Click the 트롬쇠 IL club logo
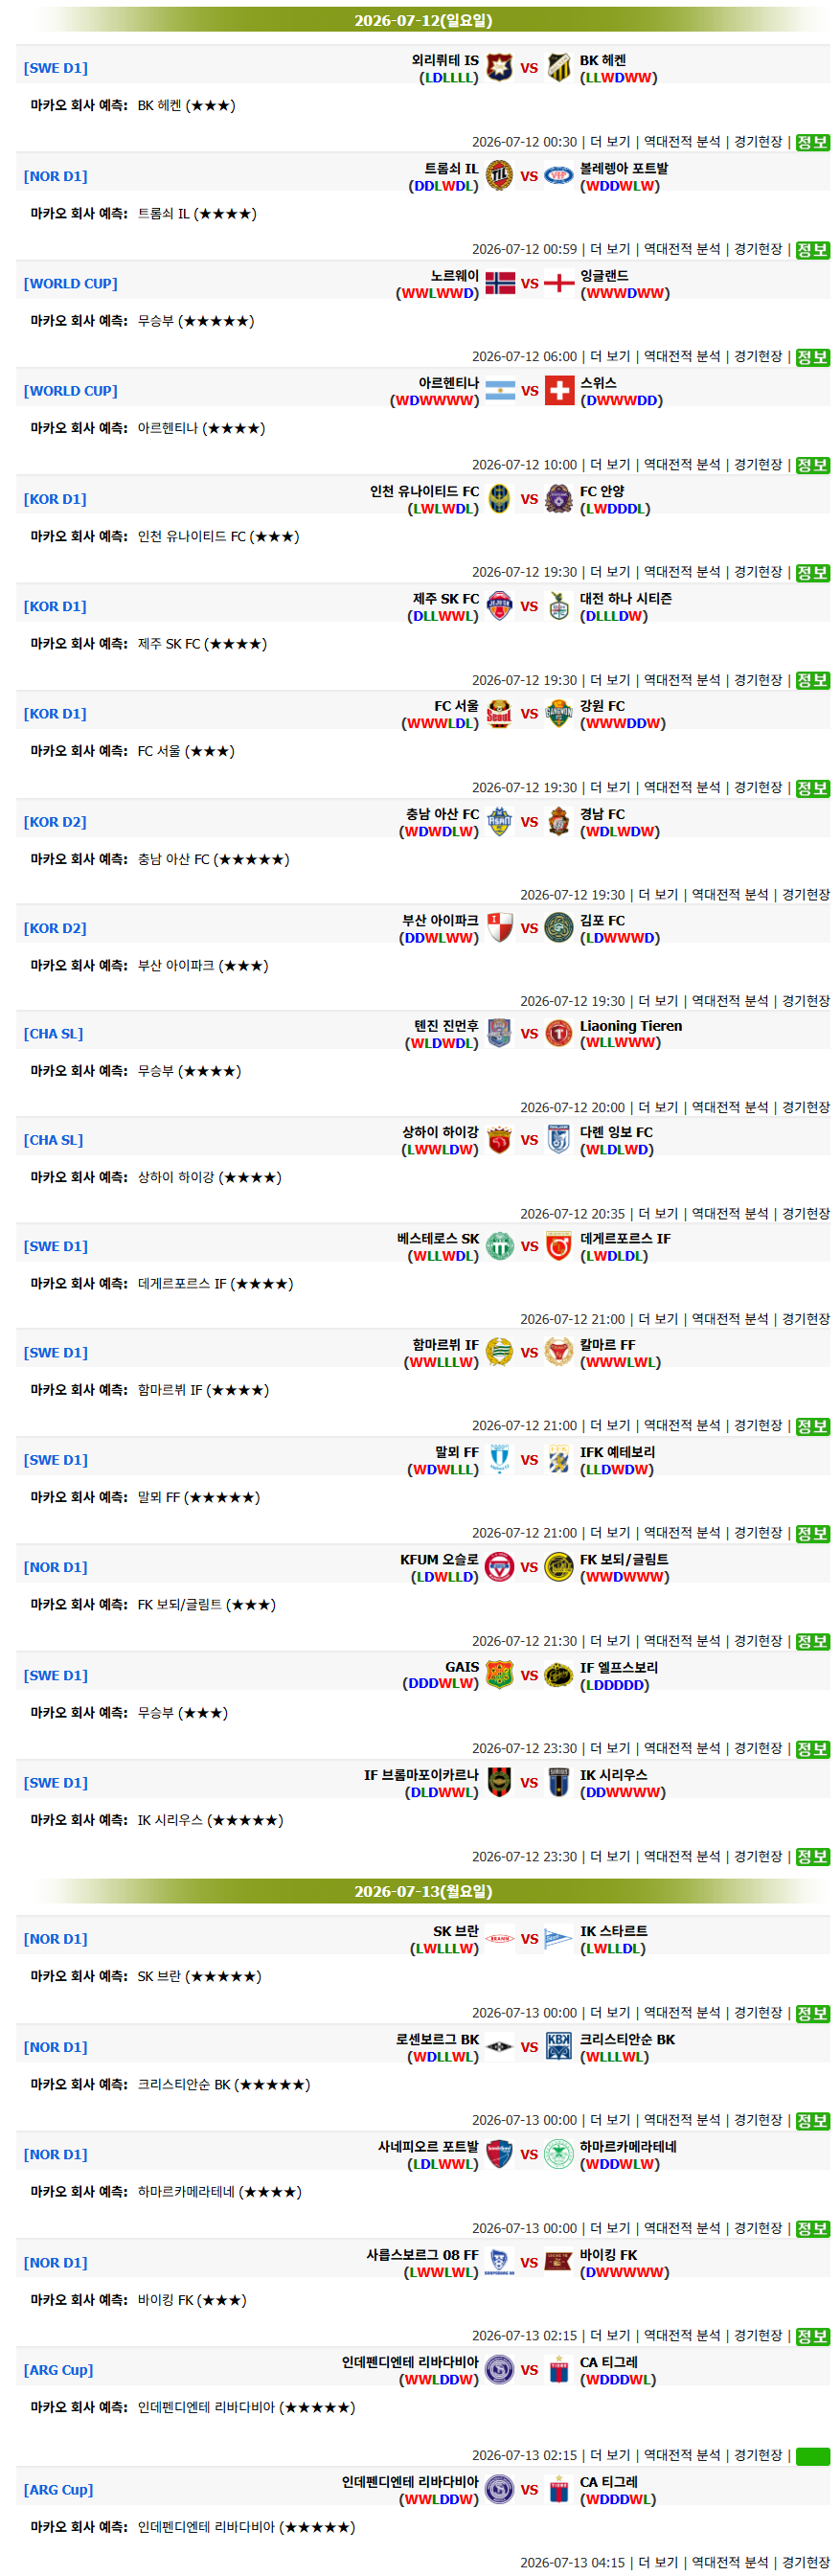Image resolution: width=840 pixels, height=2576 pixels. coord(499,176)
